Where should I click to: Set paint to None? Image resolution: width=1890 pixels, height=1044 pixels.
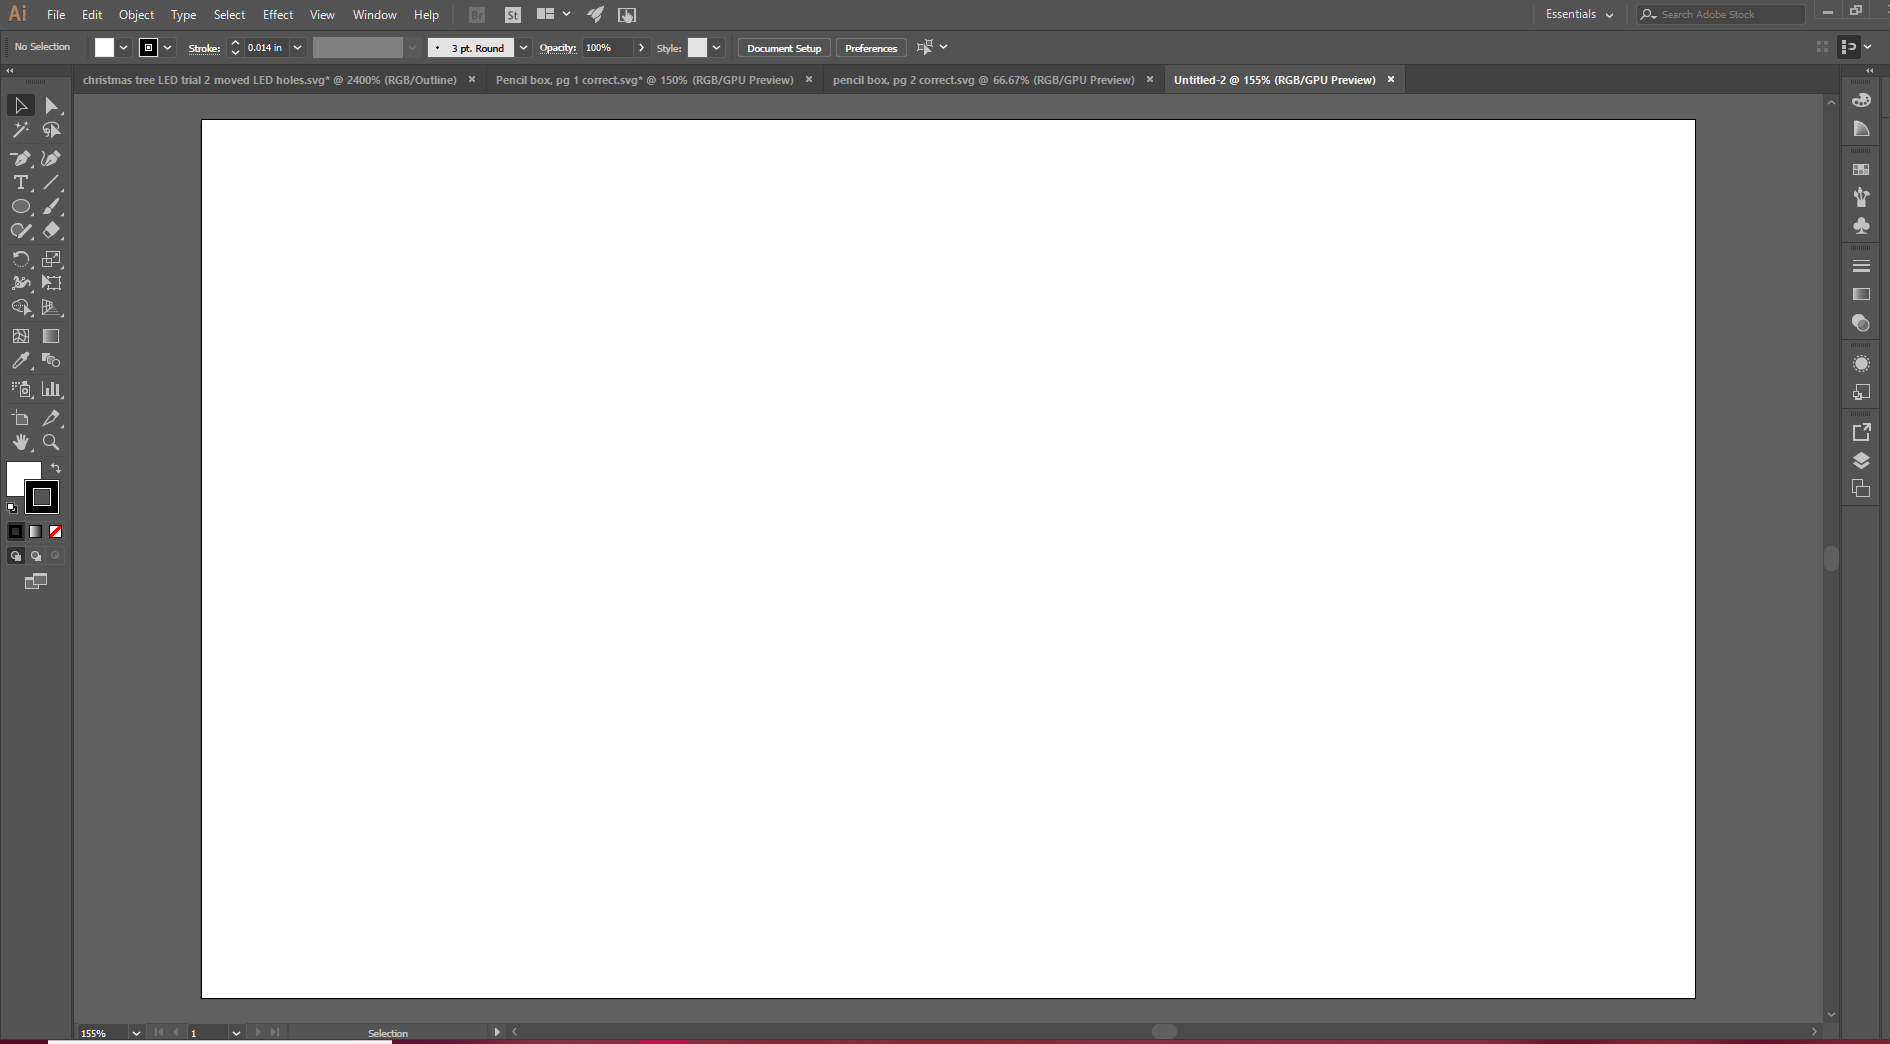click(56, 532)
